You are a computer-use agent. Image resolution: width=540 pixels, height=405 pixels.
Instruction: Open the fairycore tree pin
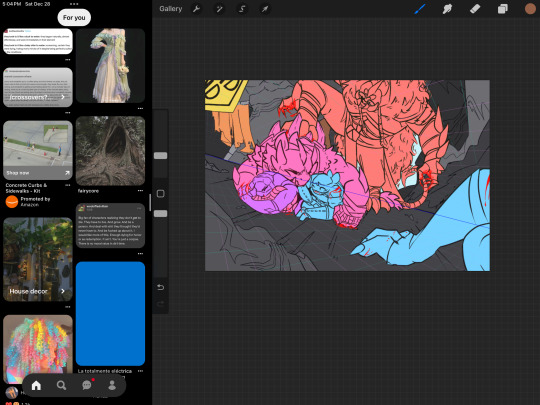click(x=110, y=151)
